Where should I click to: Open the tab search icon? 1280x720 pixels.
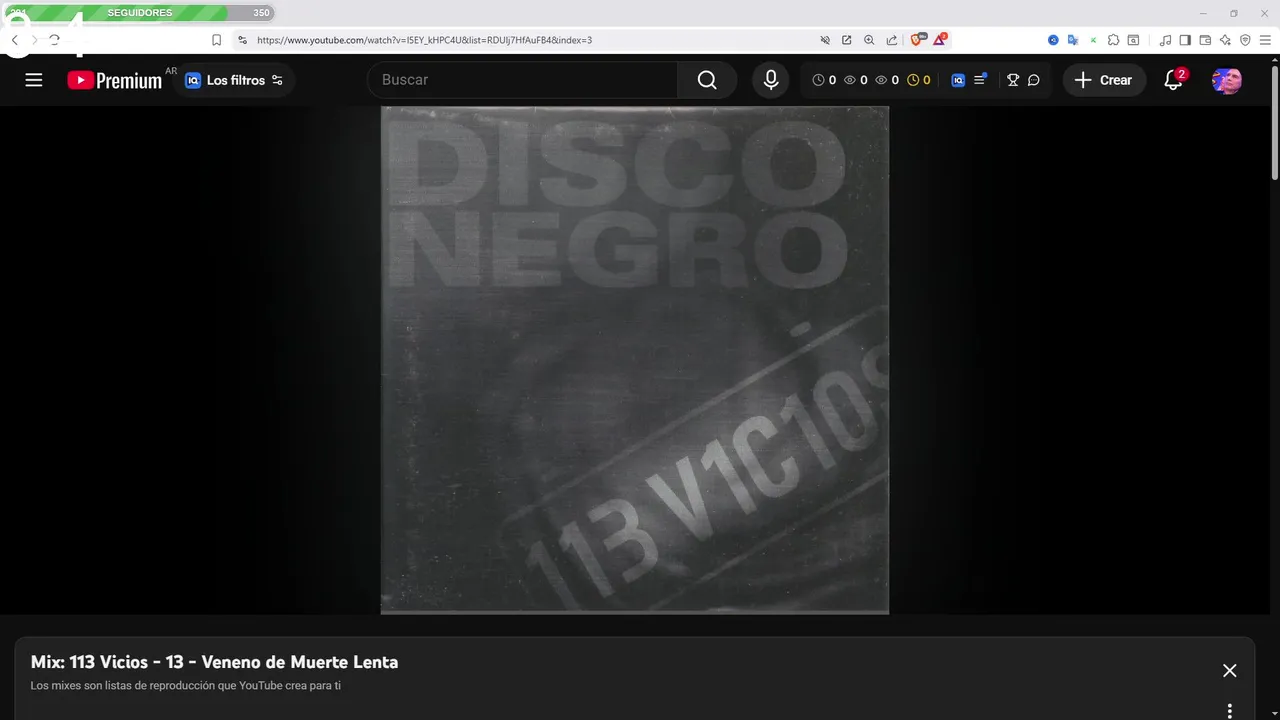tap(1133, 40)
